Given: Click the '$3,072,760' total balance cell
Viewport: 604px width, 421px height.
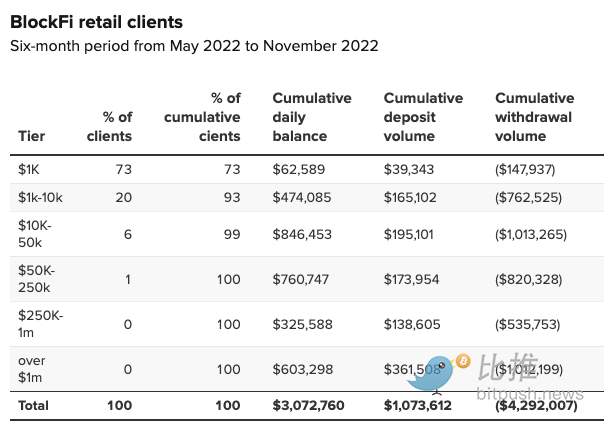Looking at the screenshot, I should click(x=309, y=406).
